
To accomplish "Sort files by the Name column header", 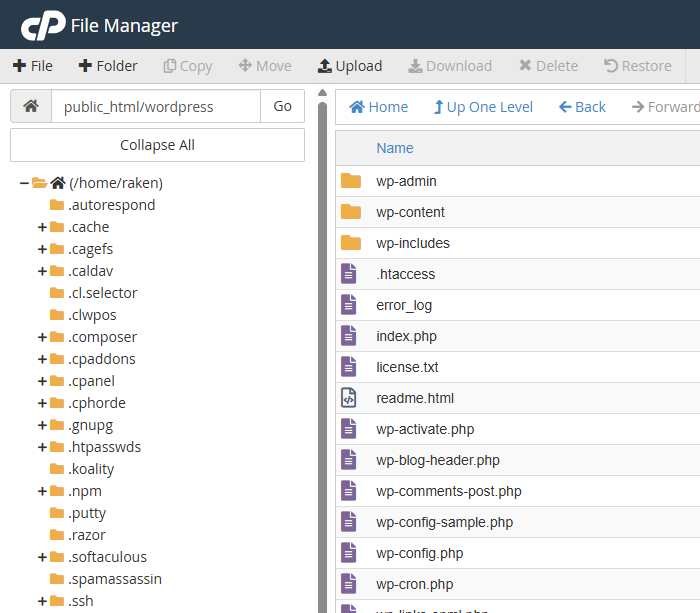I will pyautogui.click(x=395, y=148).
